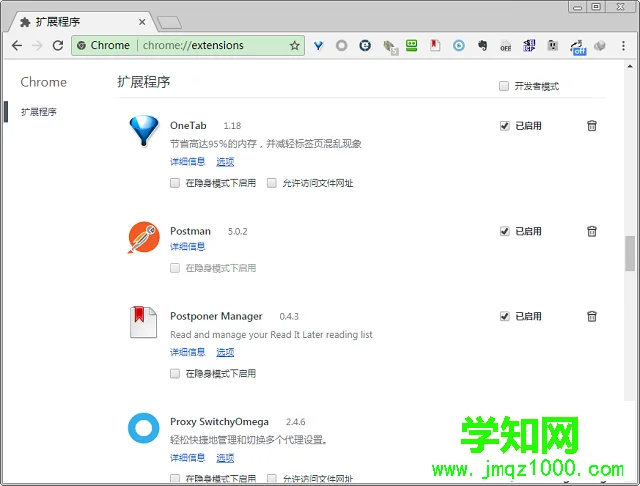Click the OneTab funnel toolbar icon
Viewport: 640px width, 486px height.
pyautogui.click(x=318, y=46)
